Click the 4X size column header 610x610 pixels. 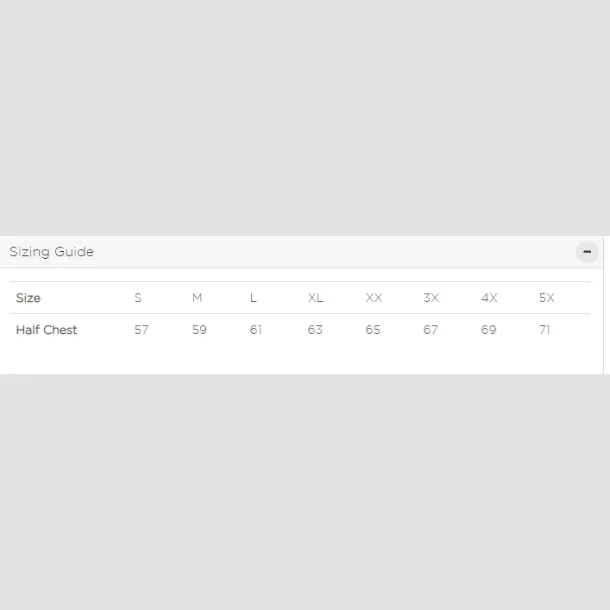[489, 298]
